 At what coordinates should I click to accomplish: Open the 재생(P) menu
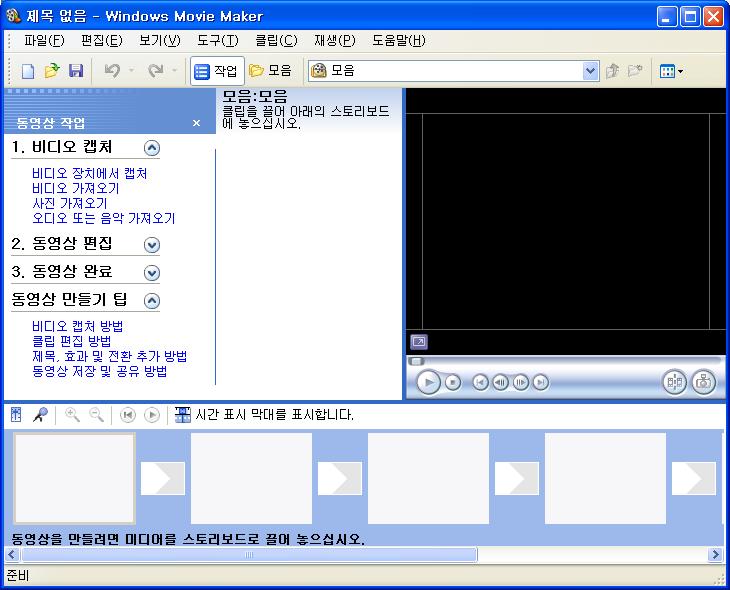[335, 41]
